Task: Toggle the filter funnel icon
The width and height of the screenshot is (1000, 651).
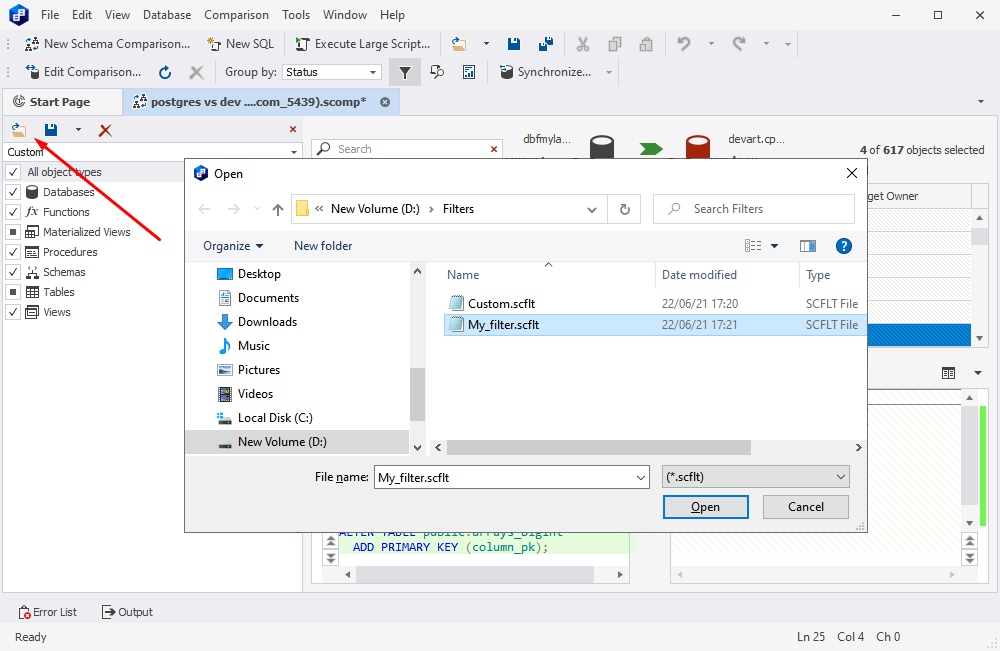Action: click(x=405, y=72)
